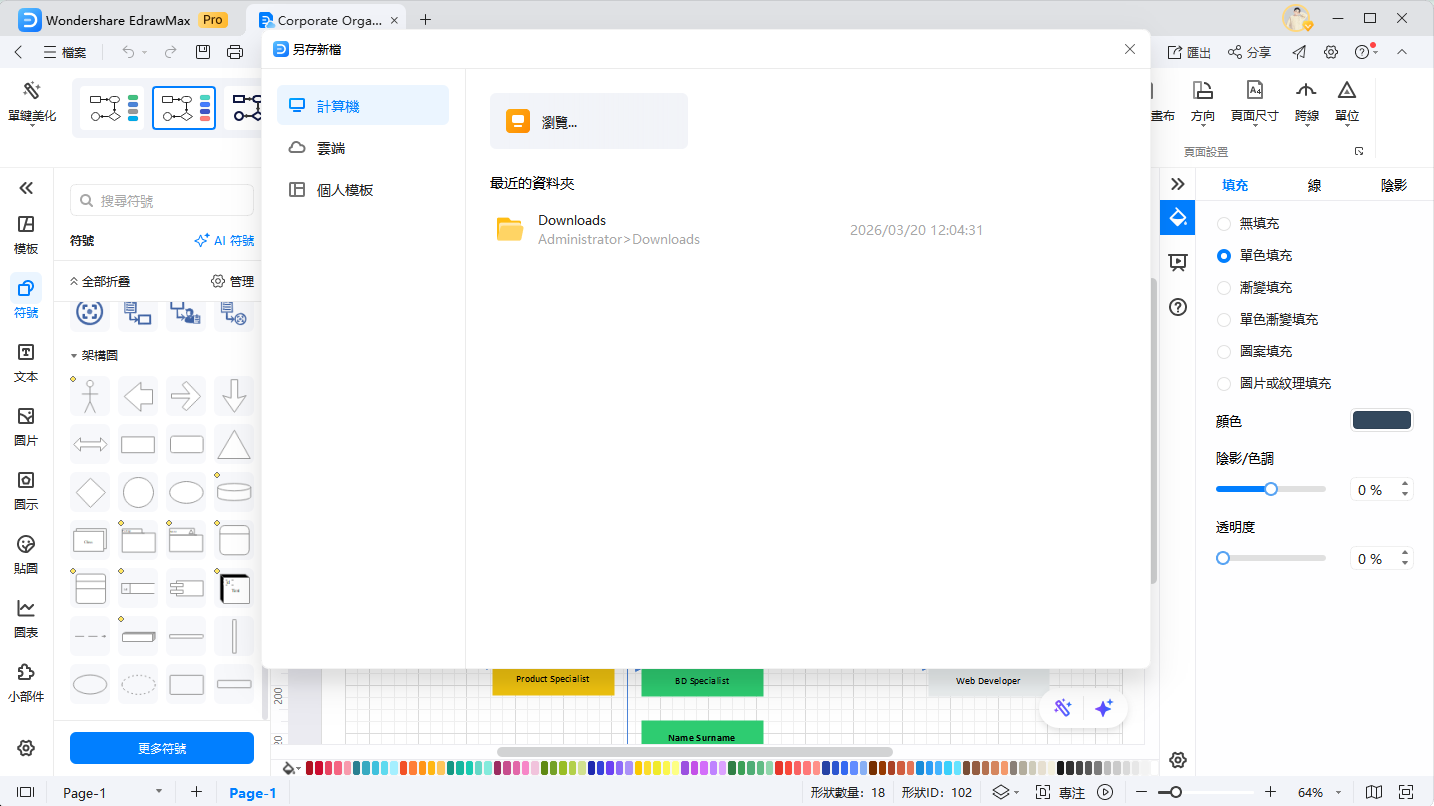Click the 頁面尺寸 page size icon
Viewport: 1434px width, 806px height.
tap(1254, 102)
